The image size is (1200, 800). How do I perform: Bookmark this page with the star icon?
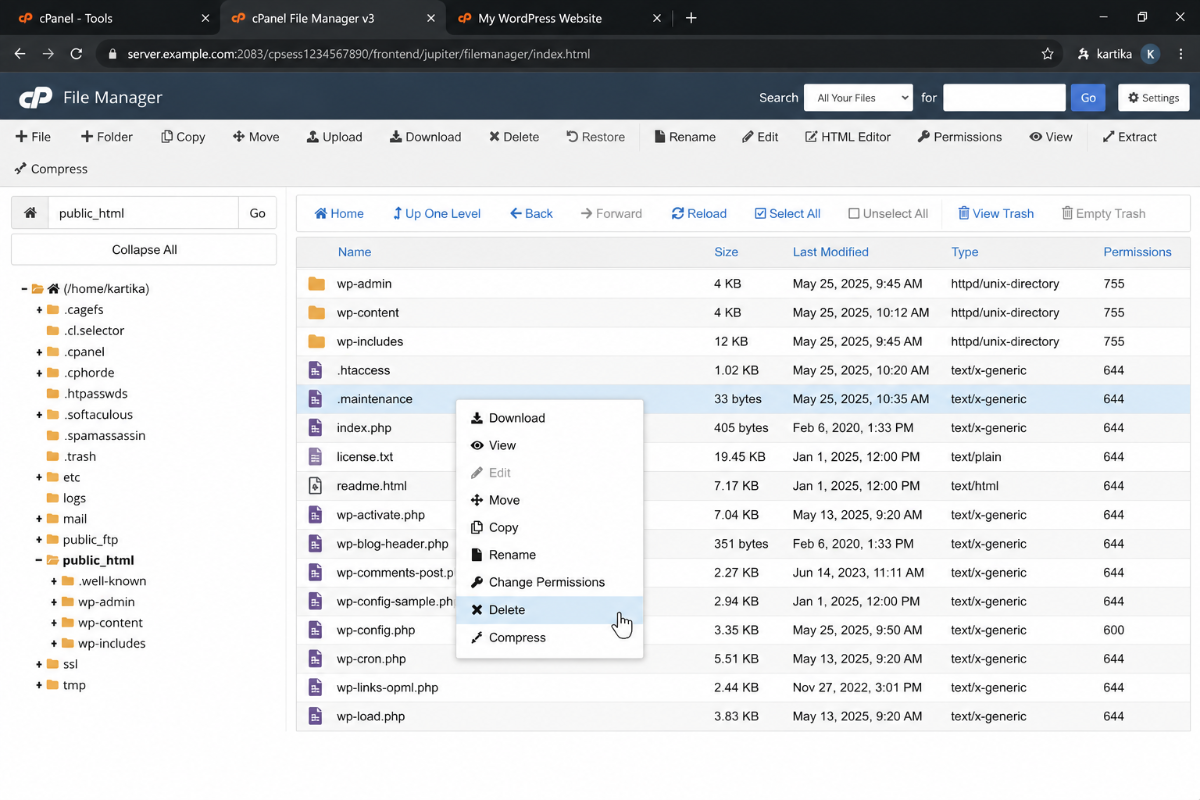pos(1047,54)
